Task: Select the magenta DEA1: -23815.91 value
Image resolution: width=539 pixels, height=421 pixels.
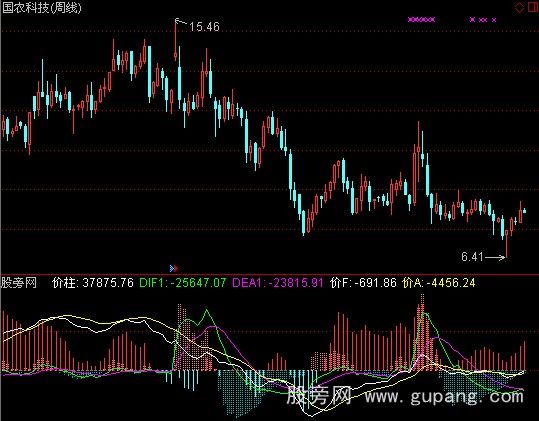Action: click(278, 283)
